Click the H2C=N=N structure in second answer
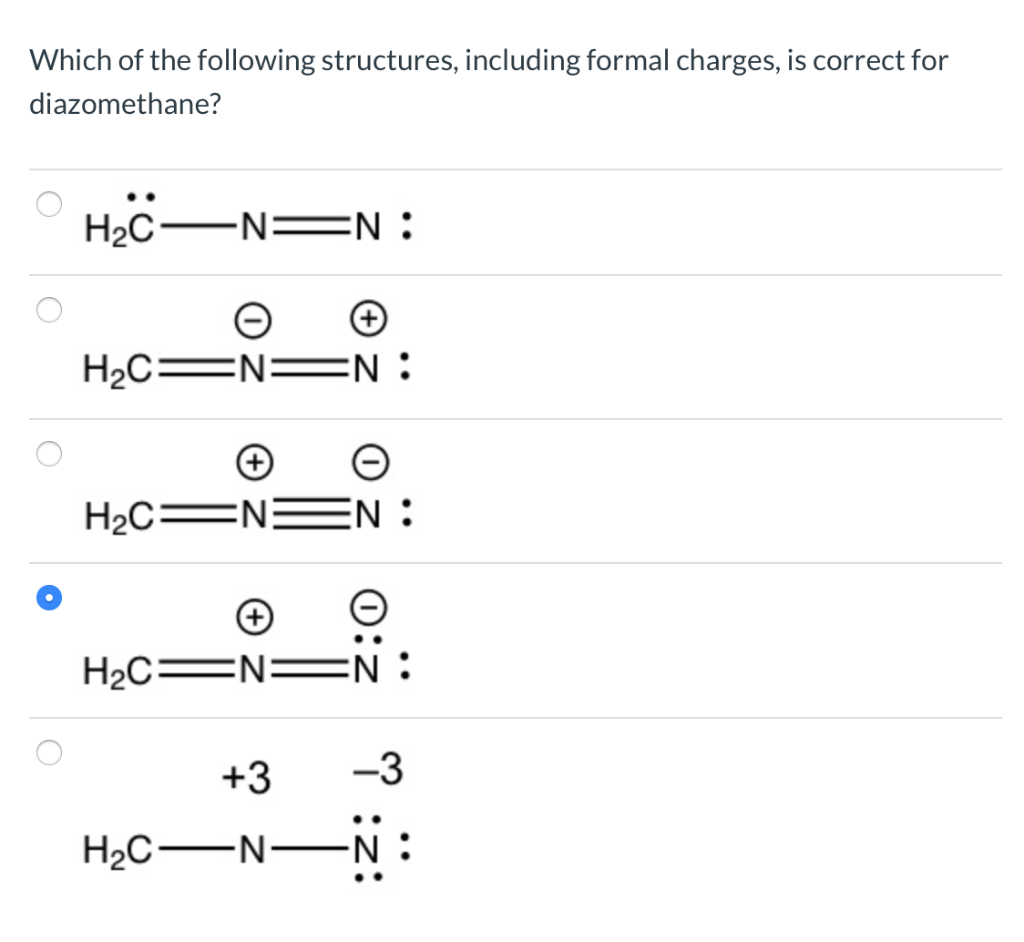Image resolution: width=1024 pixels, height=942 pixels. click(245, 369)
